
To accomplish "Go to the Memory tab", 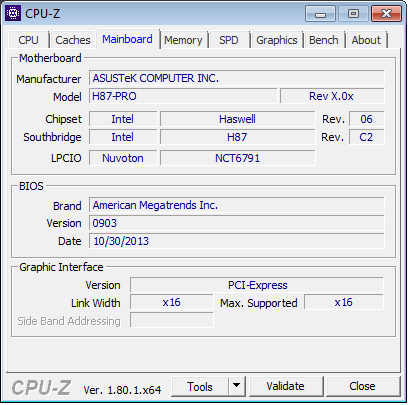I will (183, 40).
